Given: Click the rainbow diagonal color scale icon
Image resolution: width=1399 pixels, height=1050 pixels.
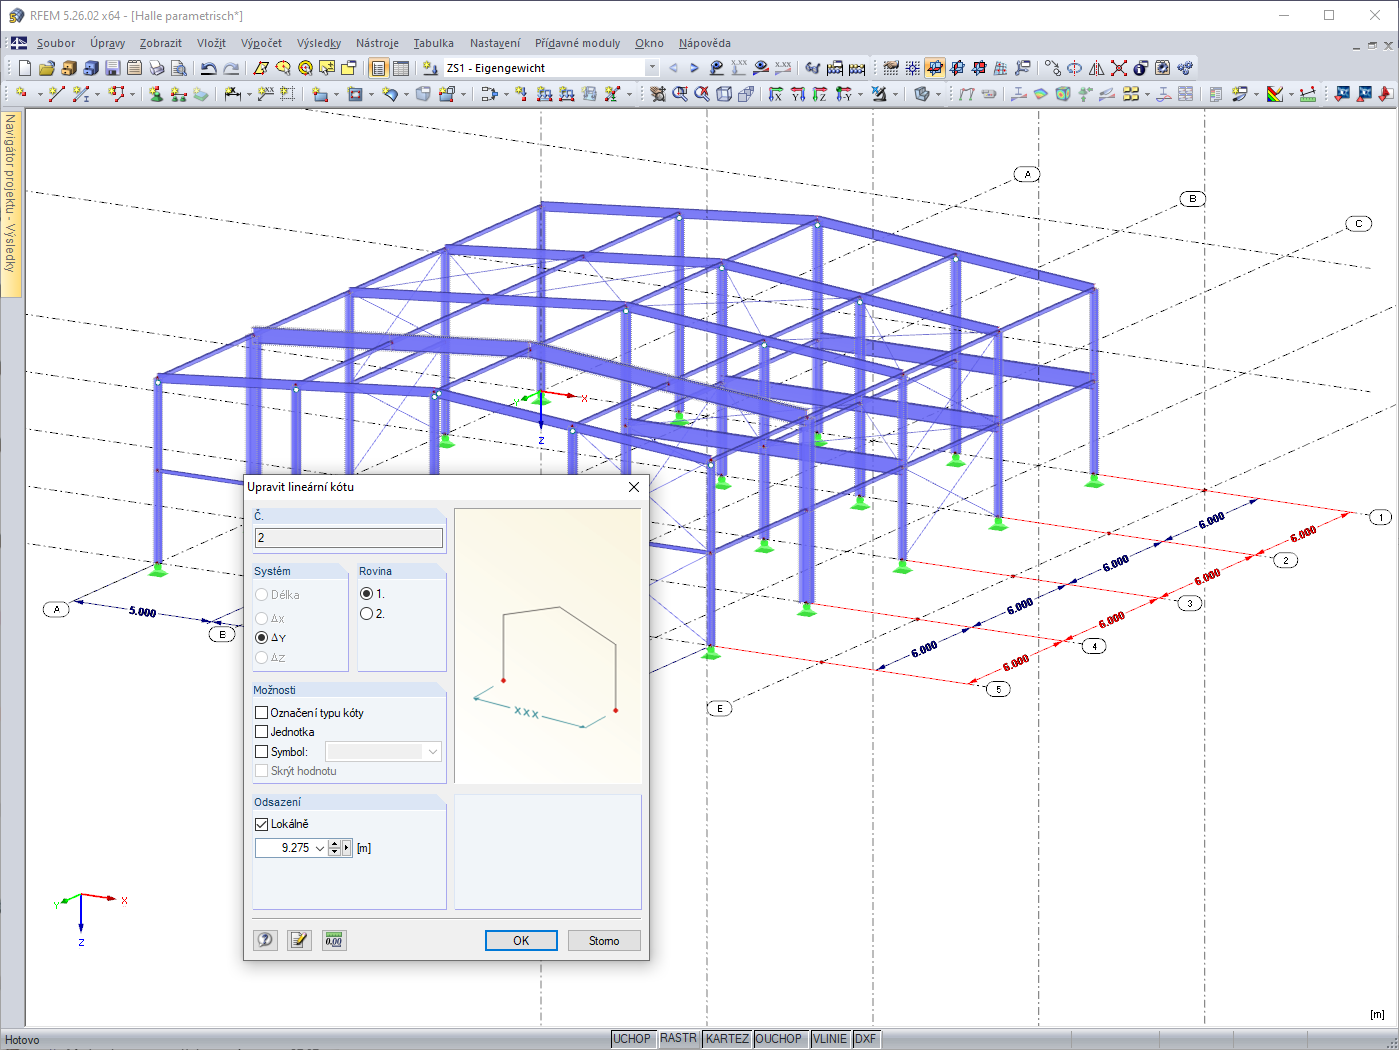Looking at the screenshot, I should 1274,94.
